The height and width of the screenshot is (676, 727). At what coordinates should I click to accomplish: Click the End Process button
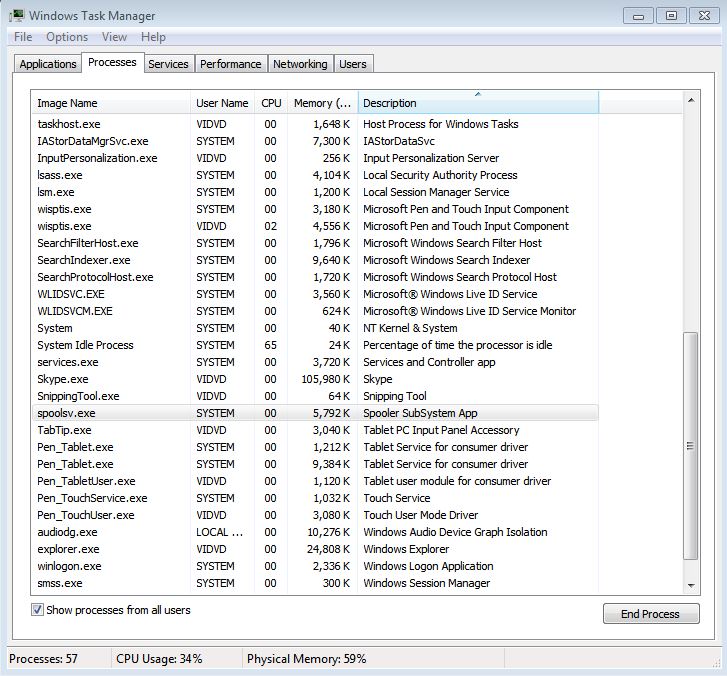click(649, 614)
